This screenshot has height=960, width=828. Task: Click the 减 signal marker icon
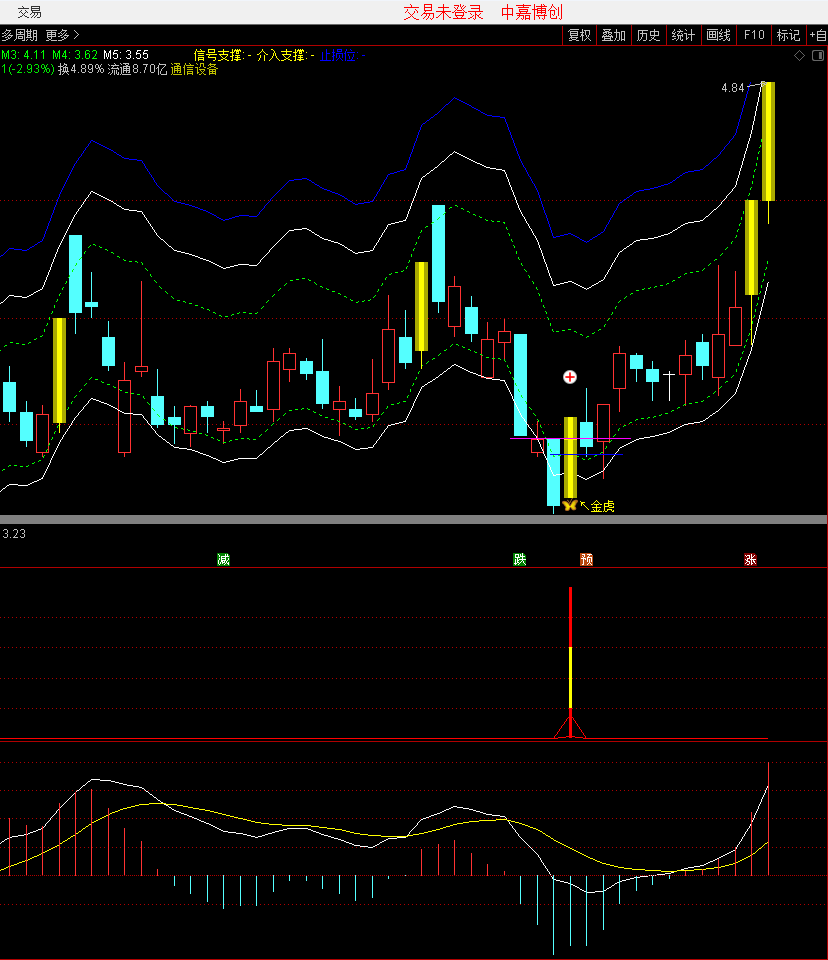tap(224, 559)
